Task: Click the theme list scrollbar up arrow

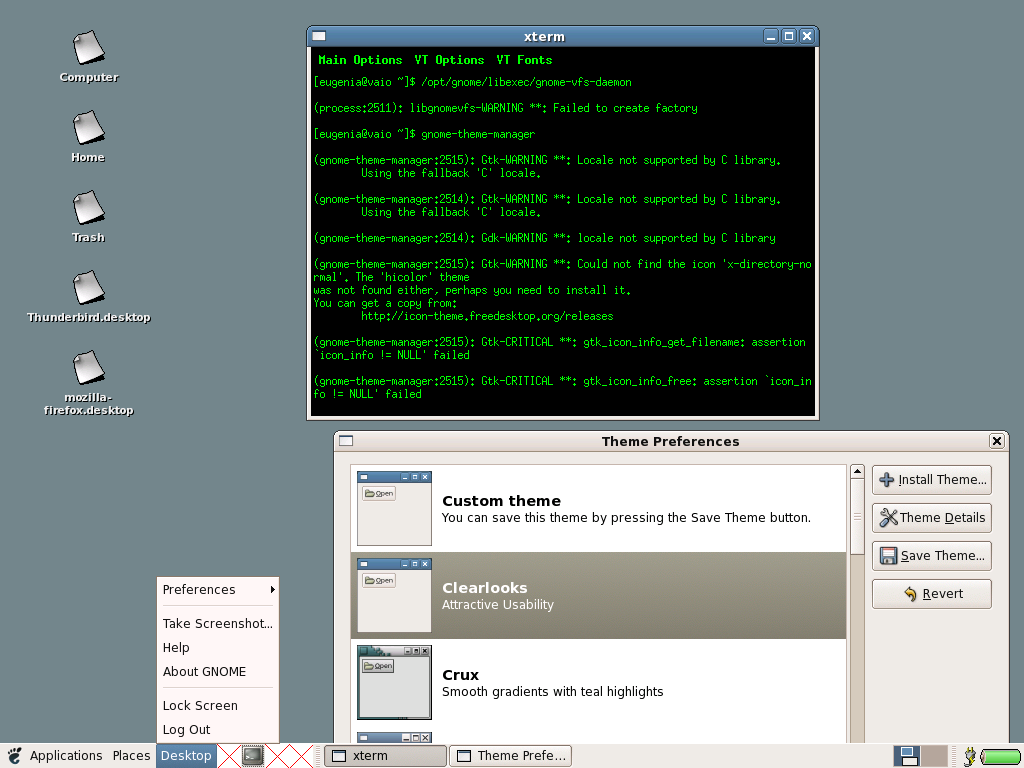Action: pos(857,472)
